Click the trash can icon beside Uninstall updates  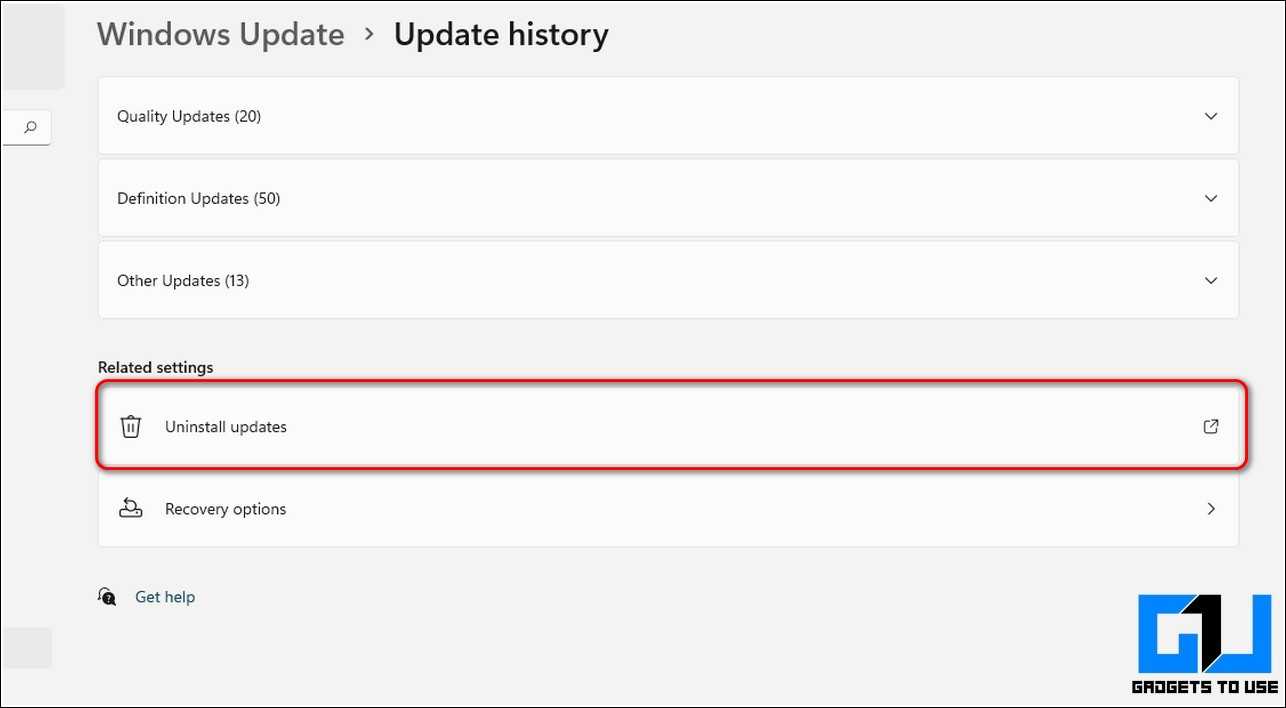130,427
